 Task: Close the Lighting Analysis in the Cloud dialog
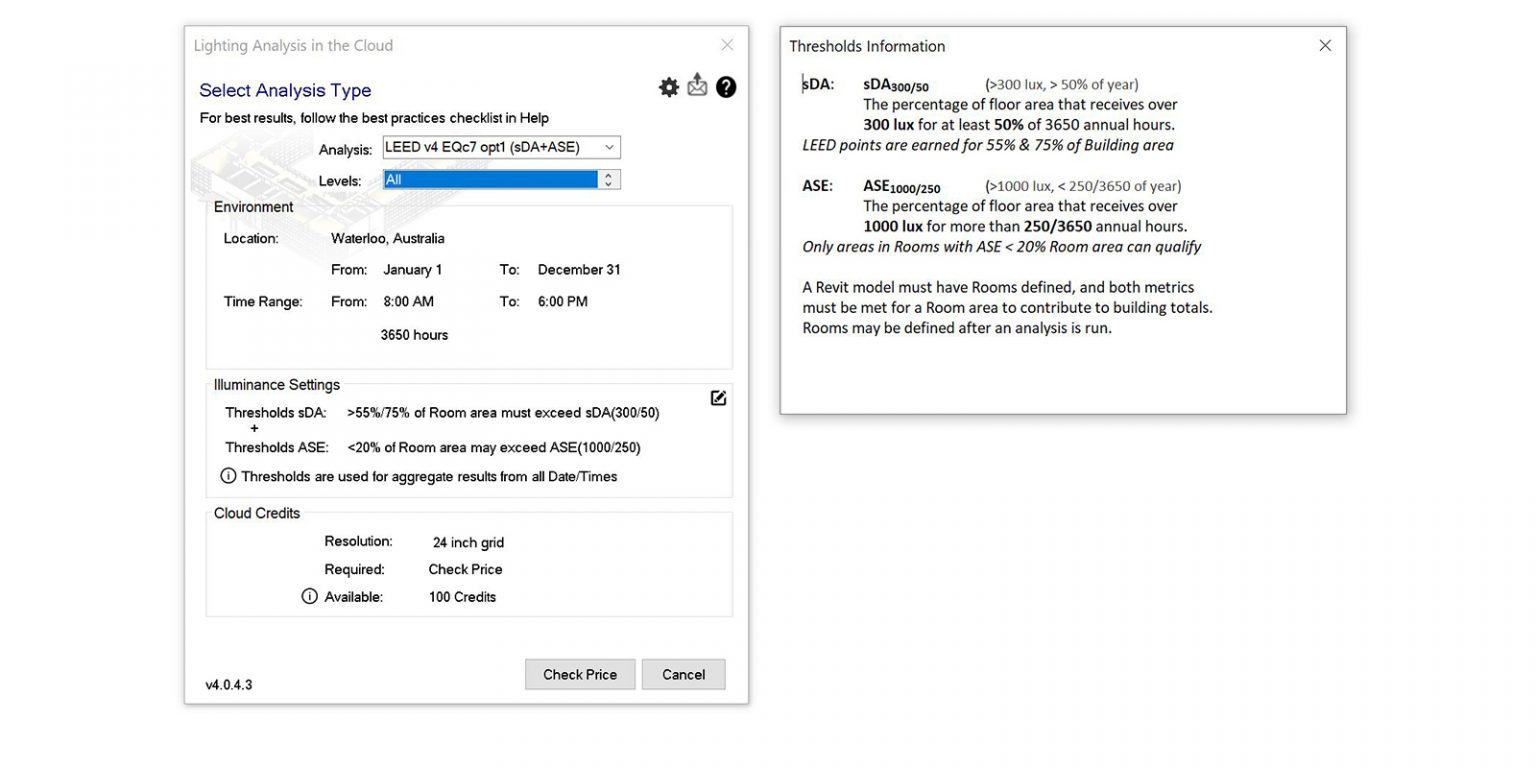[727, 45]
